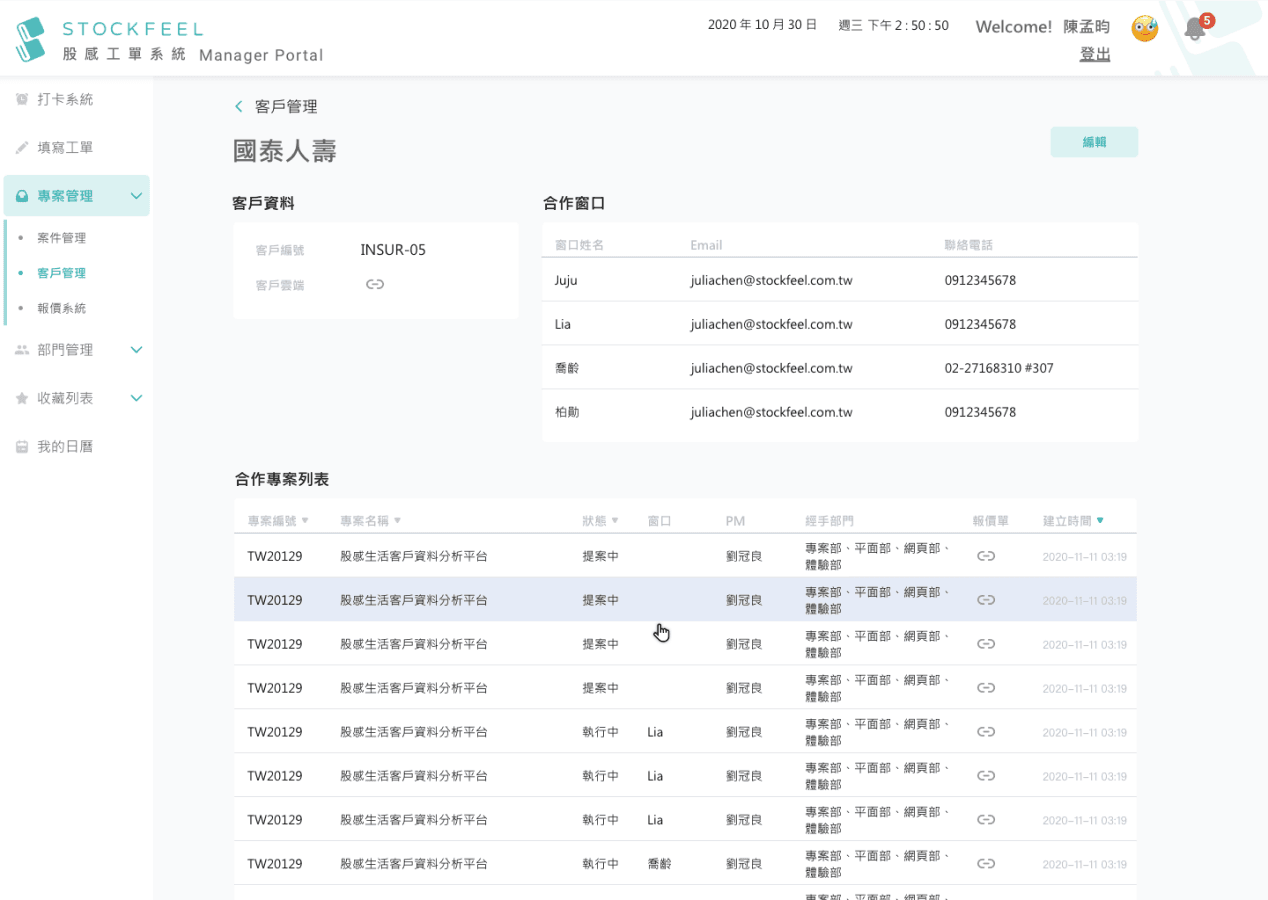This screenshot has width=1268, height=900.
Task: Click the 我的日曆 calendar icon in sidebar
Action: 22,447
